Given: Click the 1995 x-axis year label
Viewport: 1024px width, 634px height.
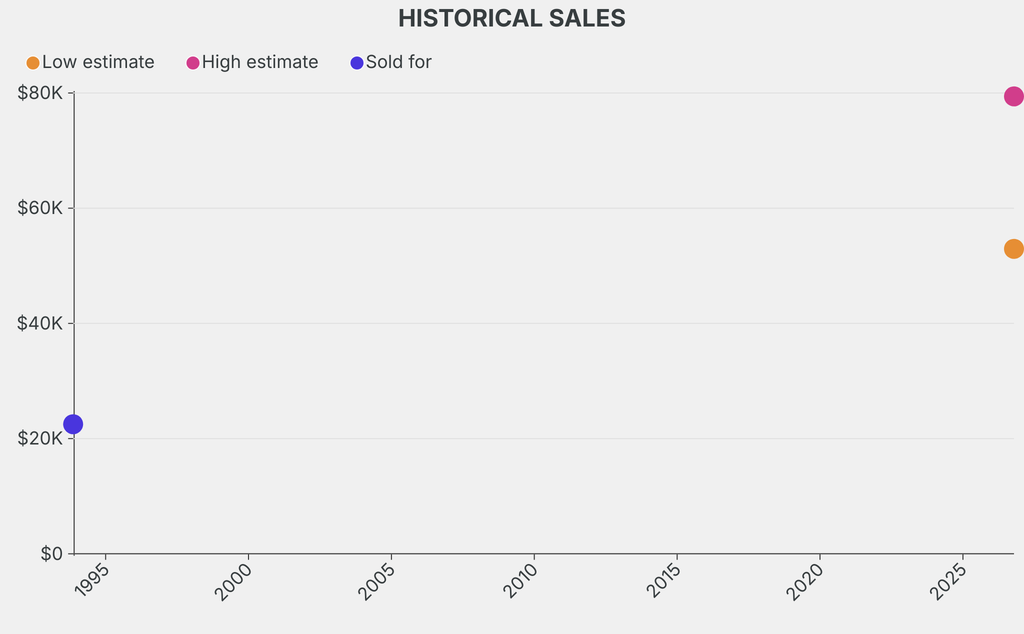Looking at the screenshot, I should point(91,580).
